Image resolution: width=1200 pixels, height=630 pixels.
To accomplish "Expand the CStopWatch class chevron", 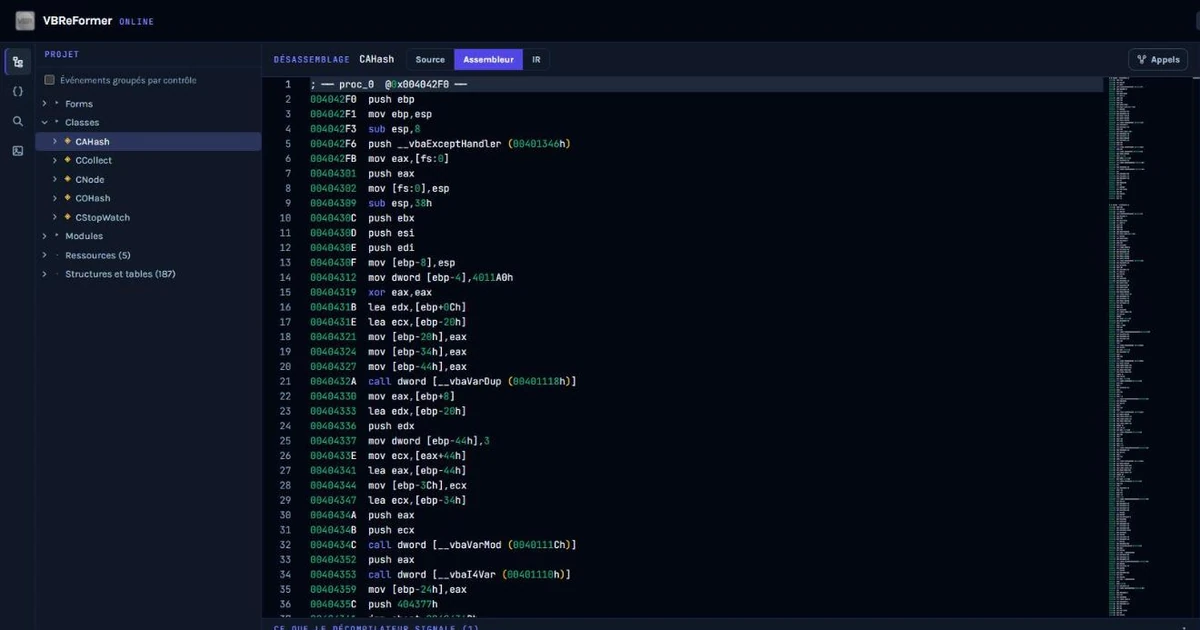I will click(54, 217).
